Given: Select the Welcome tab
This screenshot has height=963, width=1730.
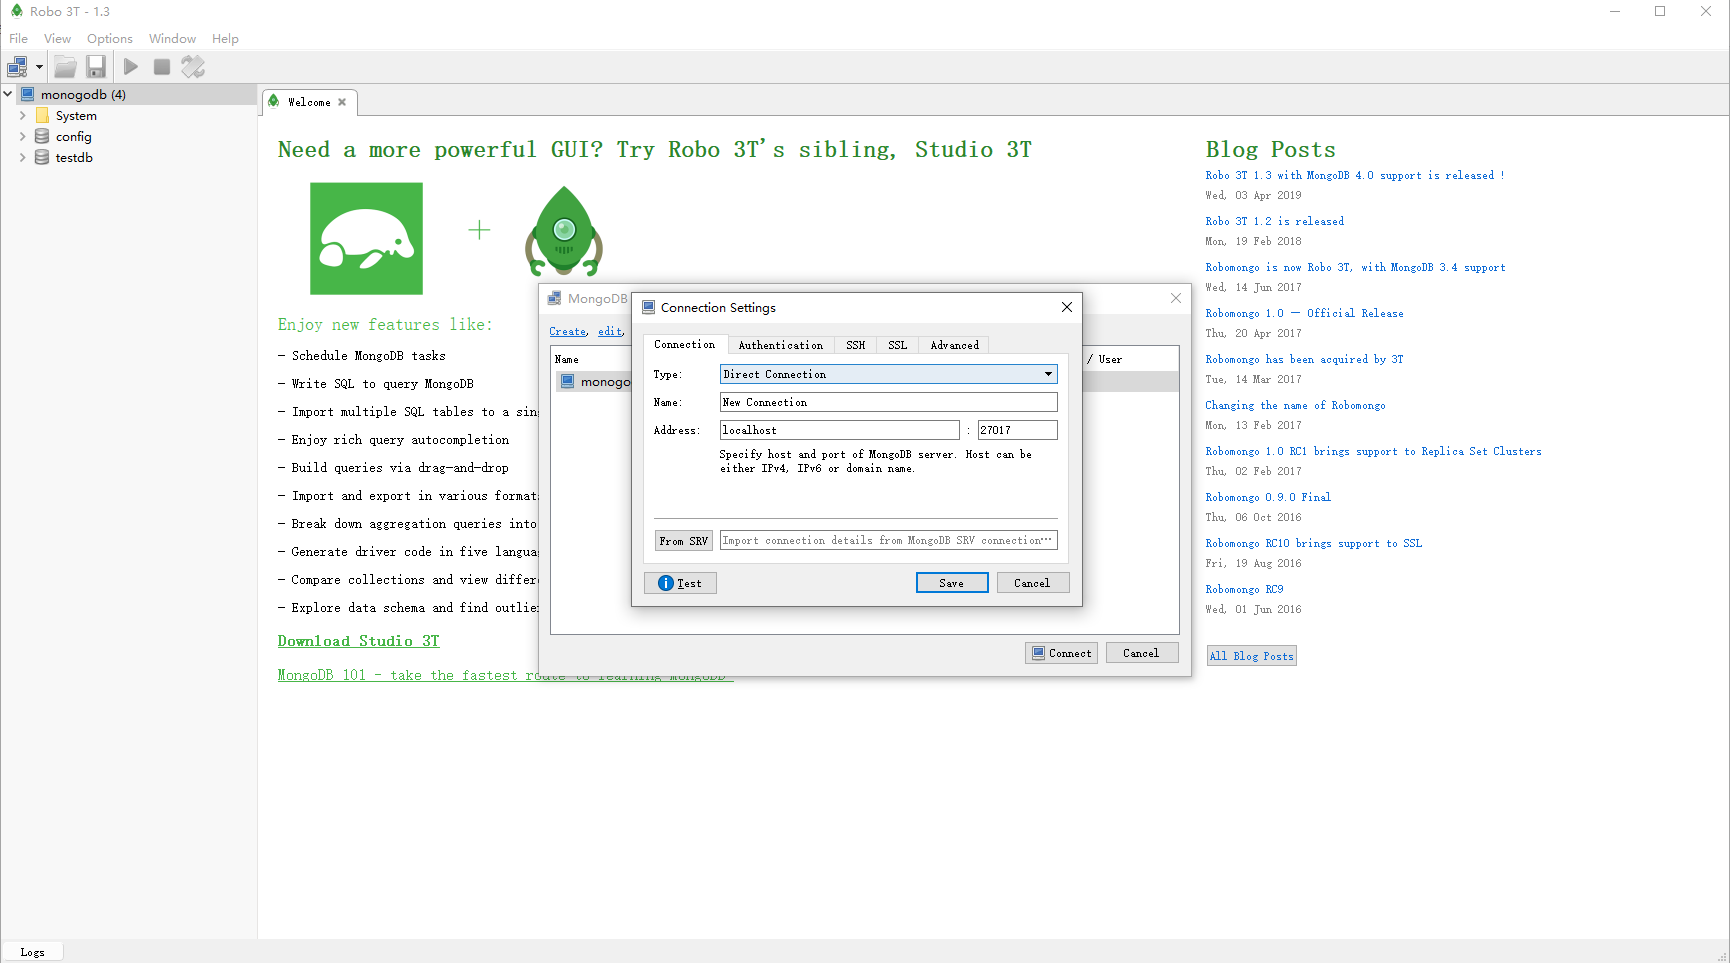Looking at the screenshot, I should [x=309, y=102].
